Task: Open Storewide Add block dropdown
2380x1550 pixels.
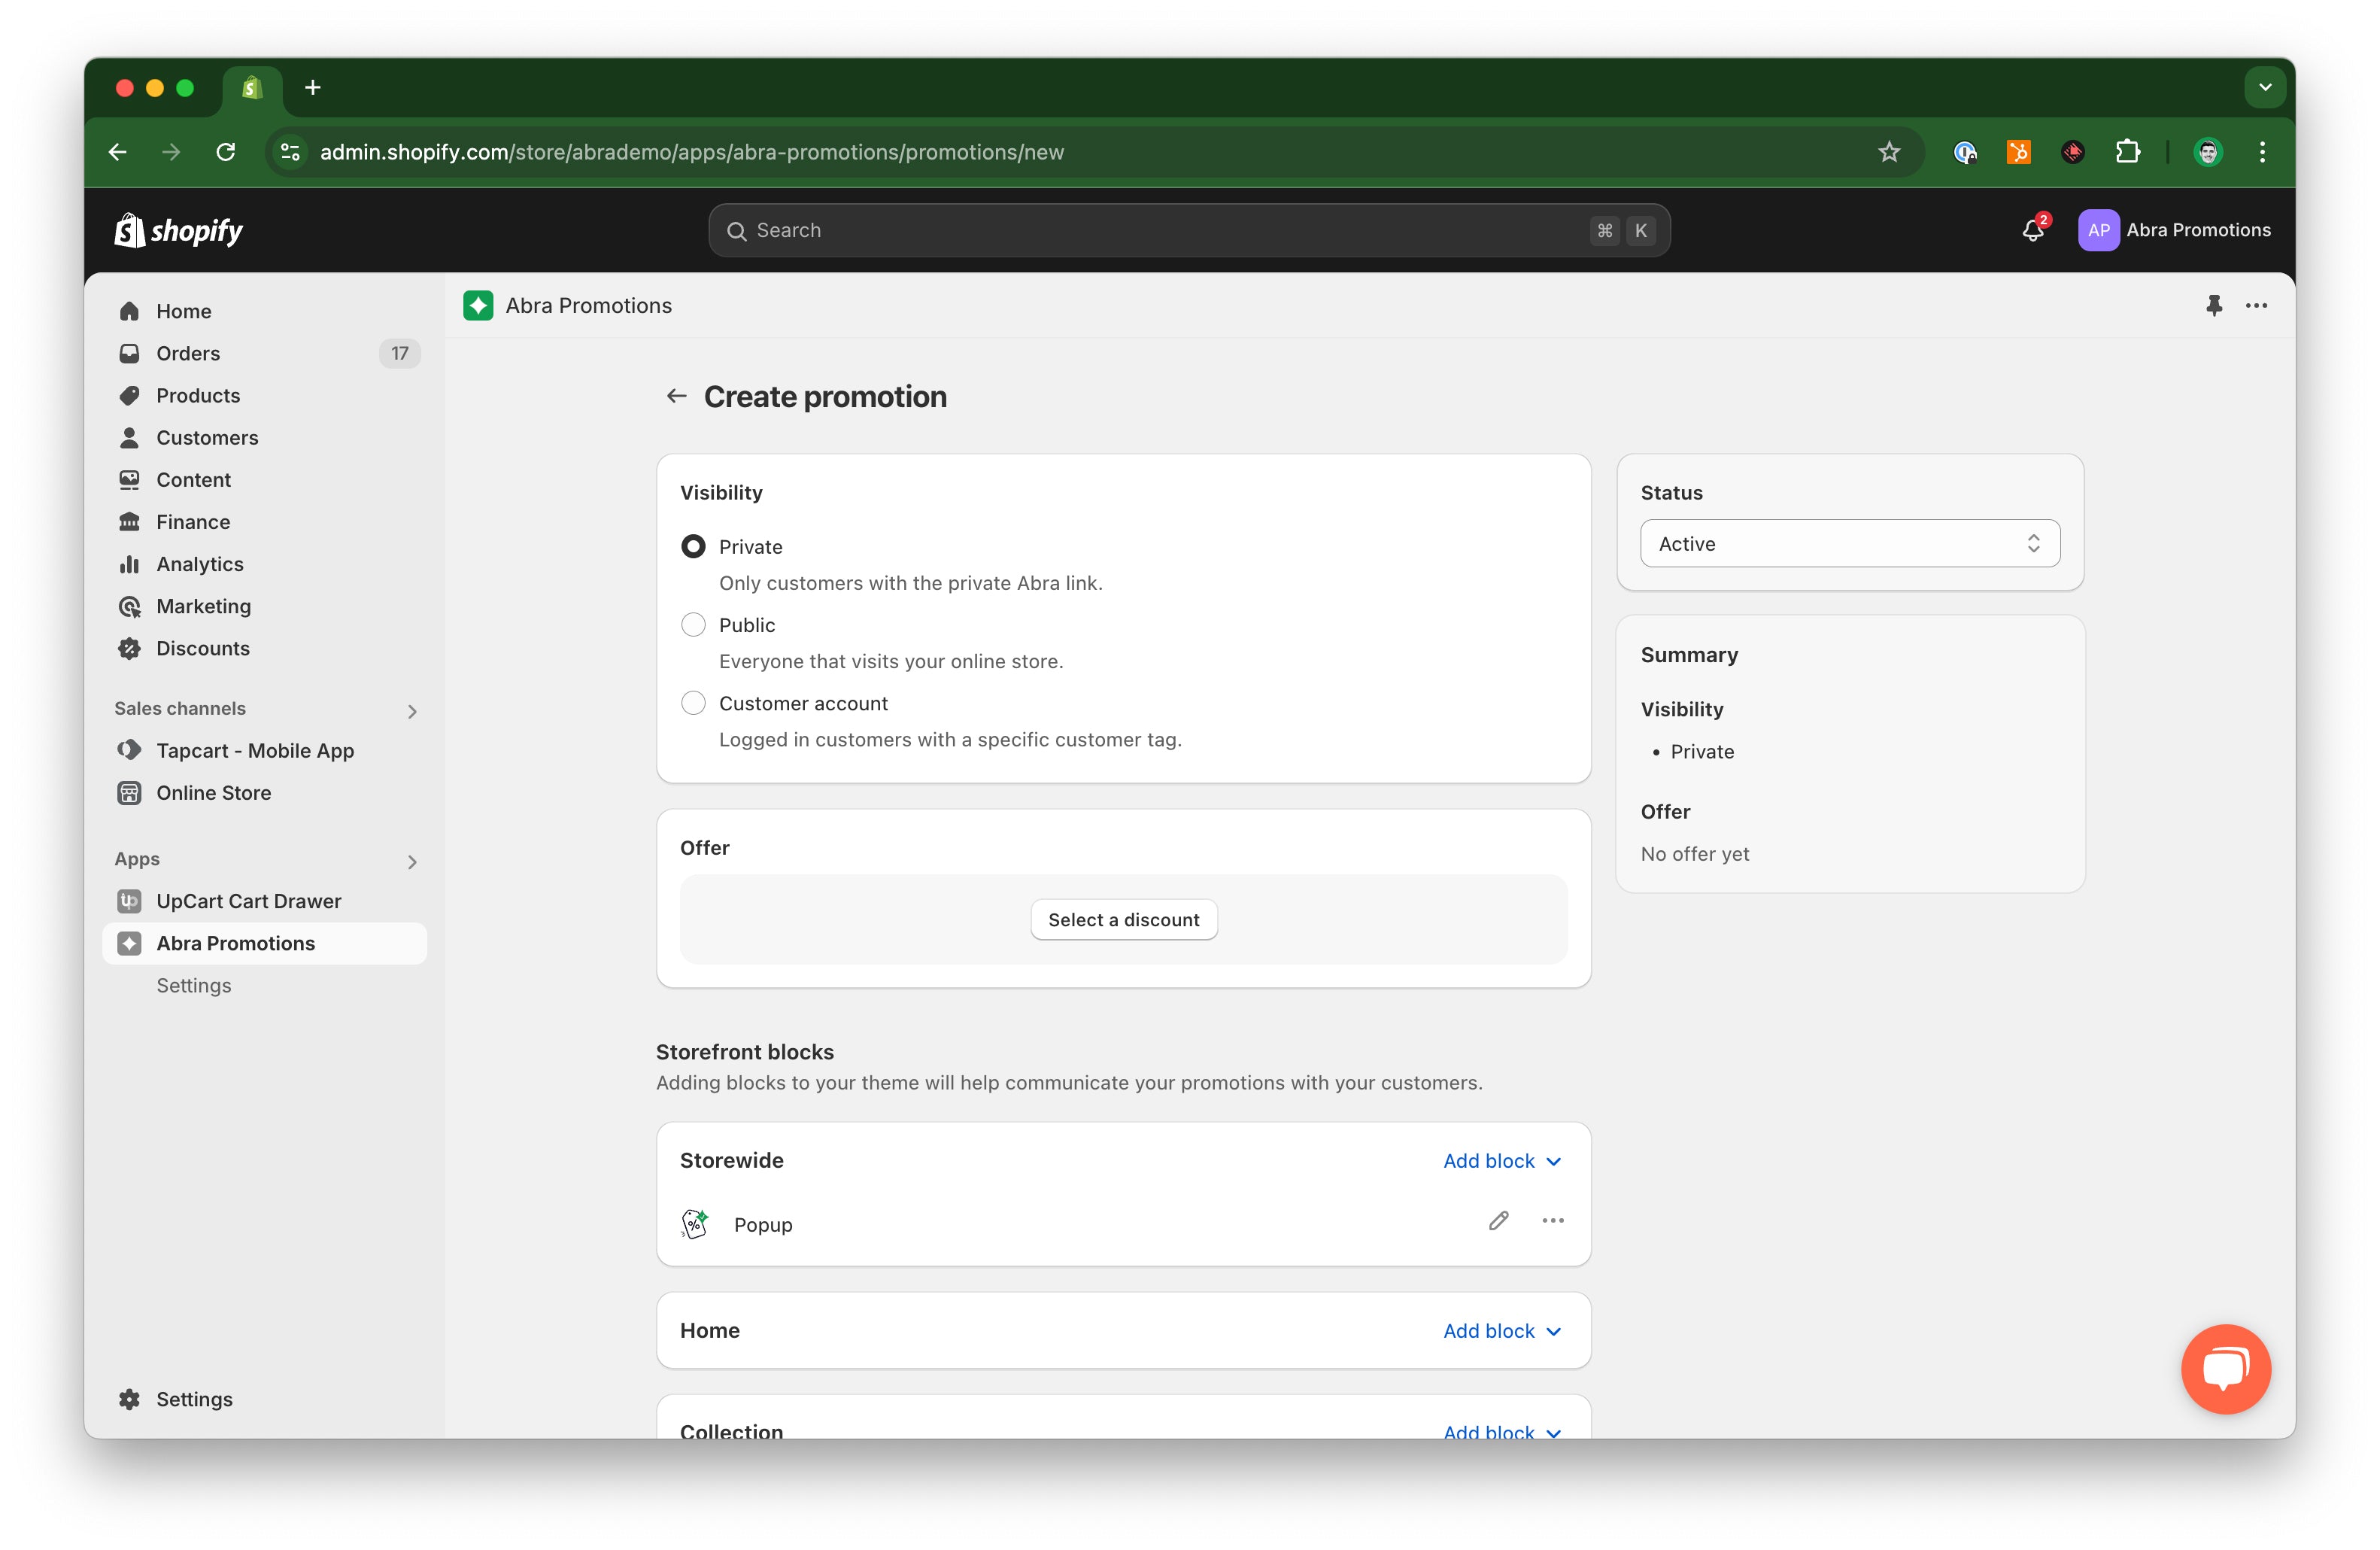Action: coord(1502,1161)
